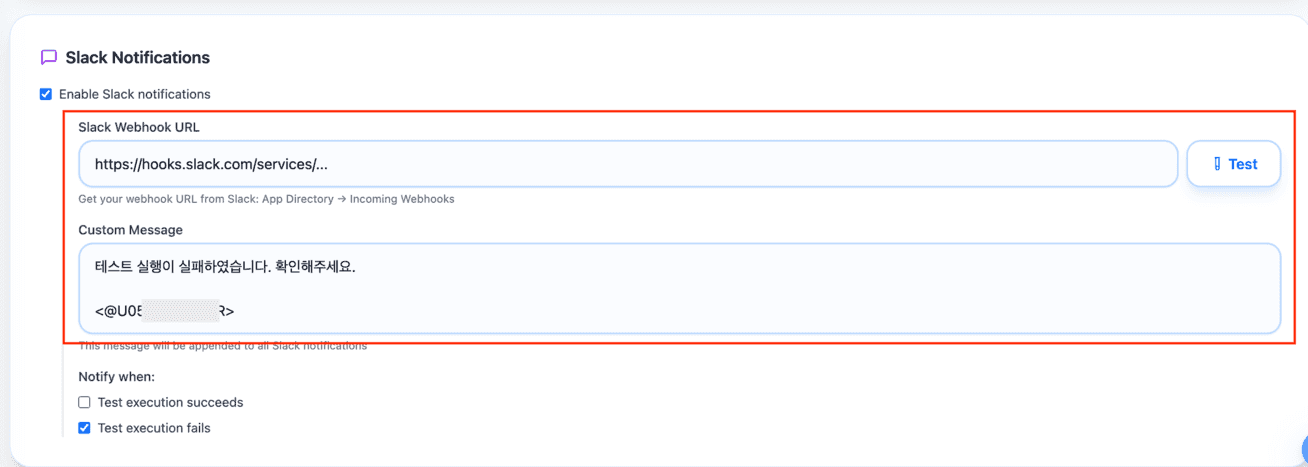
Task: Click the 'Test execution succeeds' label
Action: [170, 402]
